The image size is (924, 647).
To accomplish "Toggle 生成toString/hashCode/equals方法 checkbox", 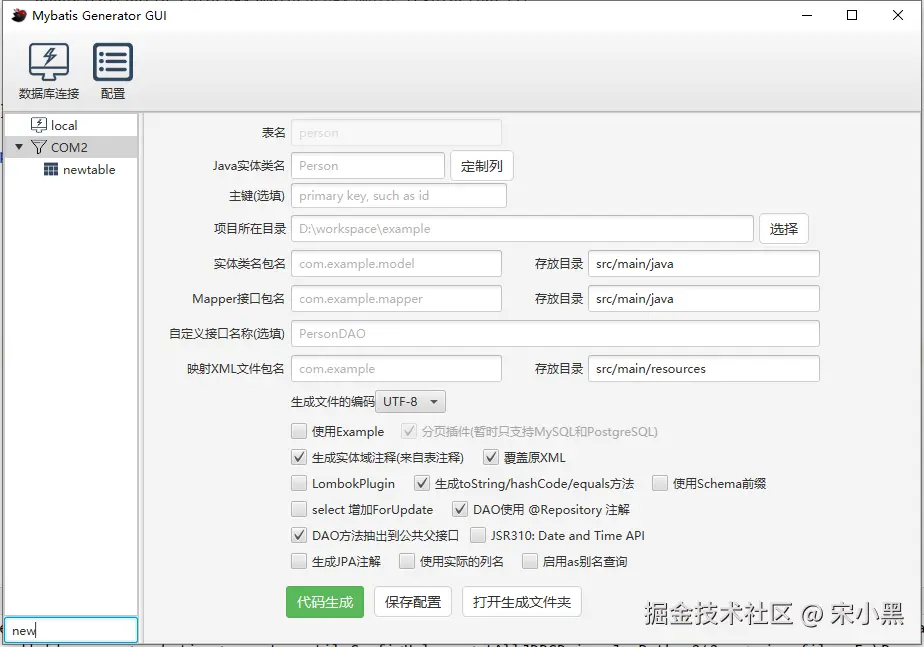I will (422, 483).
